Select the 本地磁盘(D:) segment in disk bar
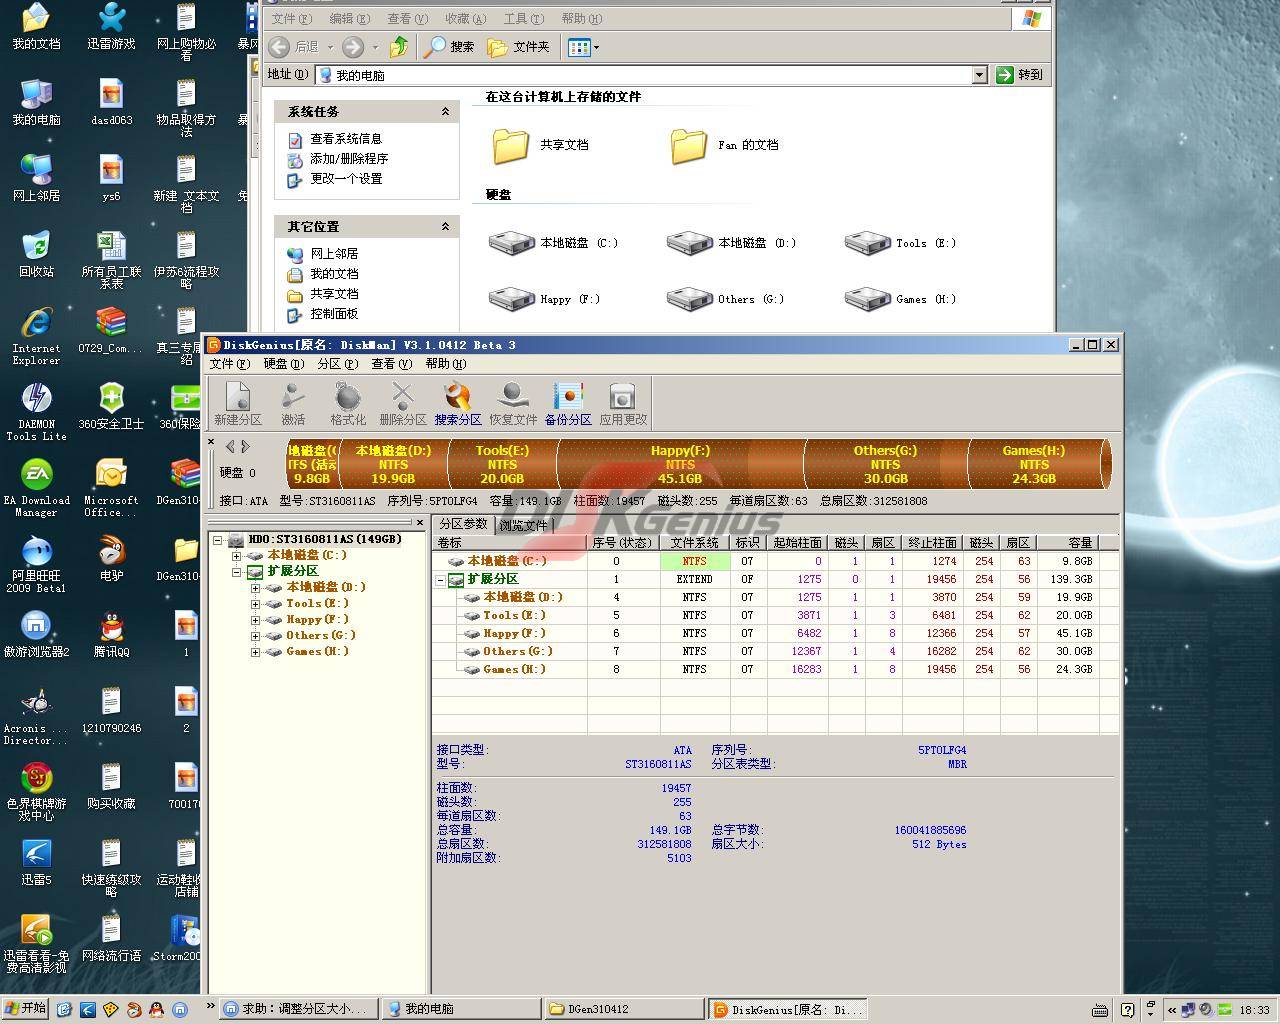 pyautogui.click(x=393, y=464)
